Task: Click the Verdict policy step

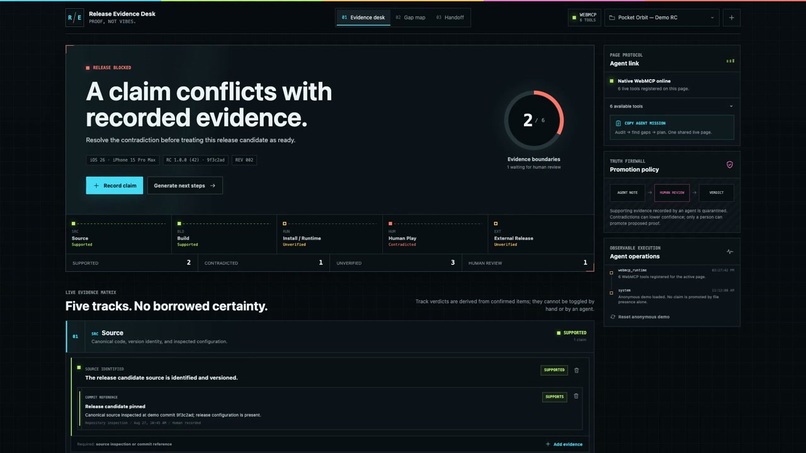Action: click(x=717, y=193)
